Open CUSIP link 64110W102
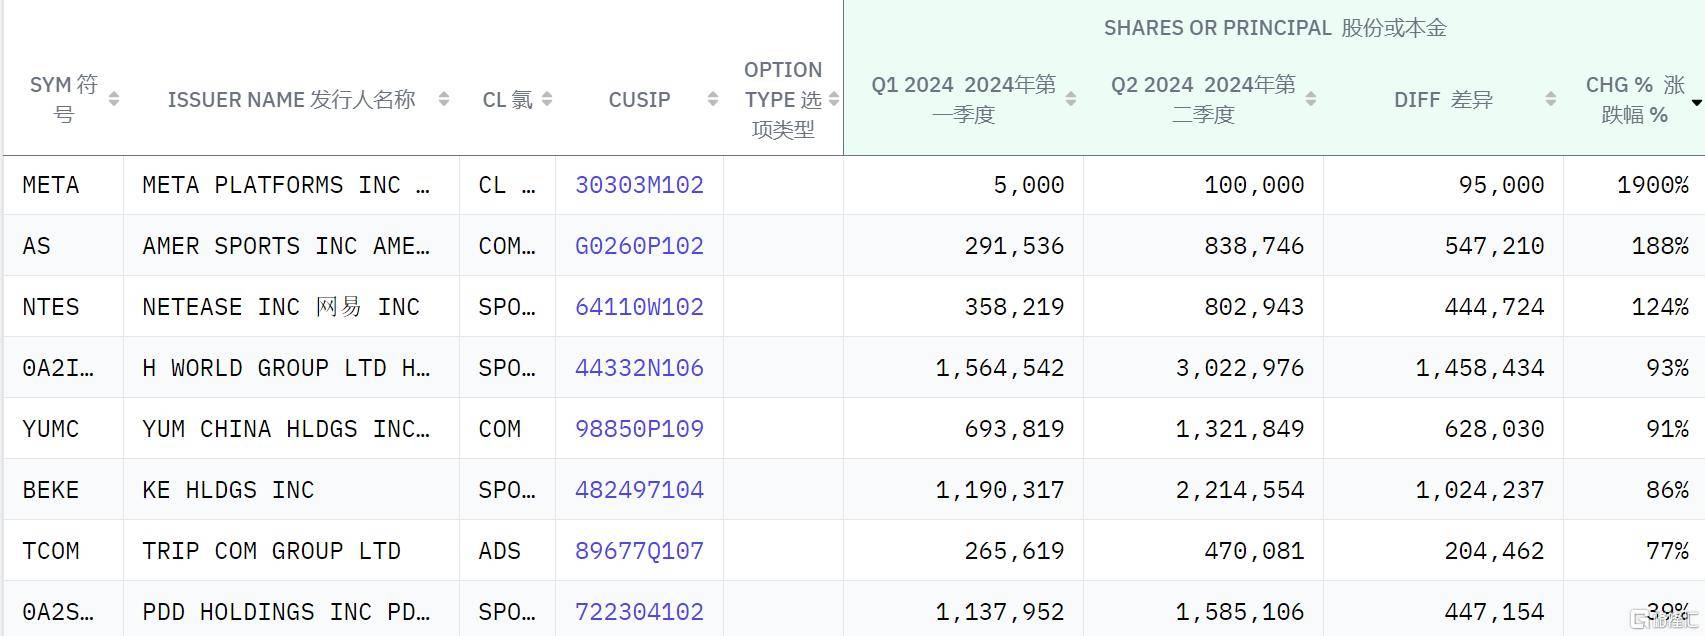The height and width of the screenshot is (636, 1705). (639, 307)
